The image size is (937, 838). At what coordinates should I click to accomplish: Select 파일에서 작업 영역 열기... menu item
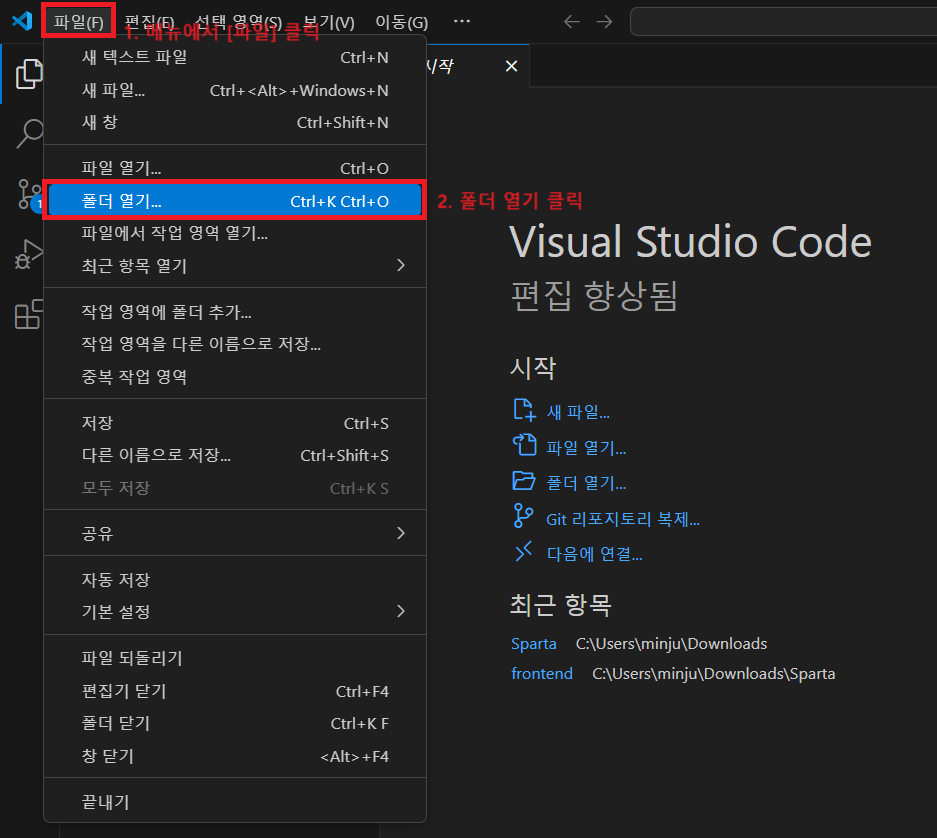click(235, 233)
